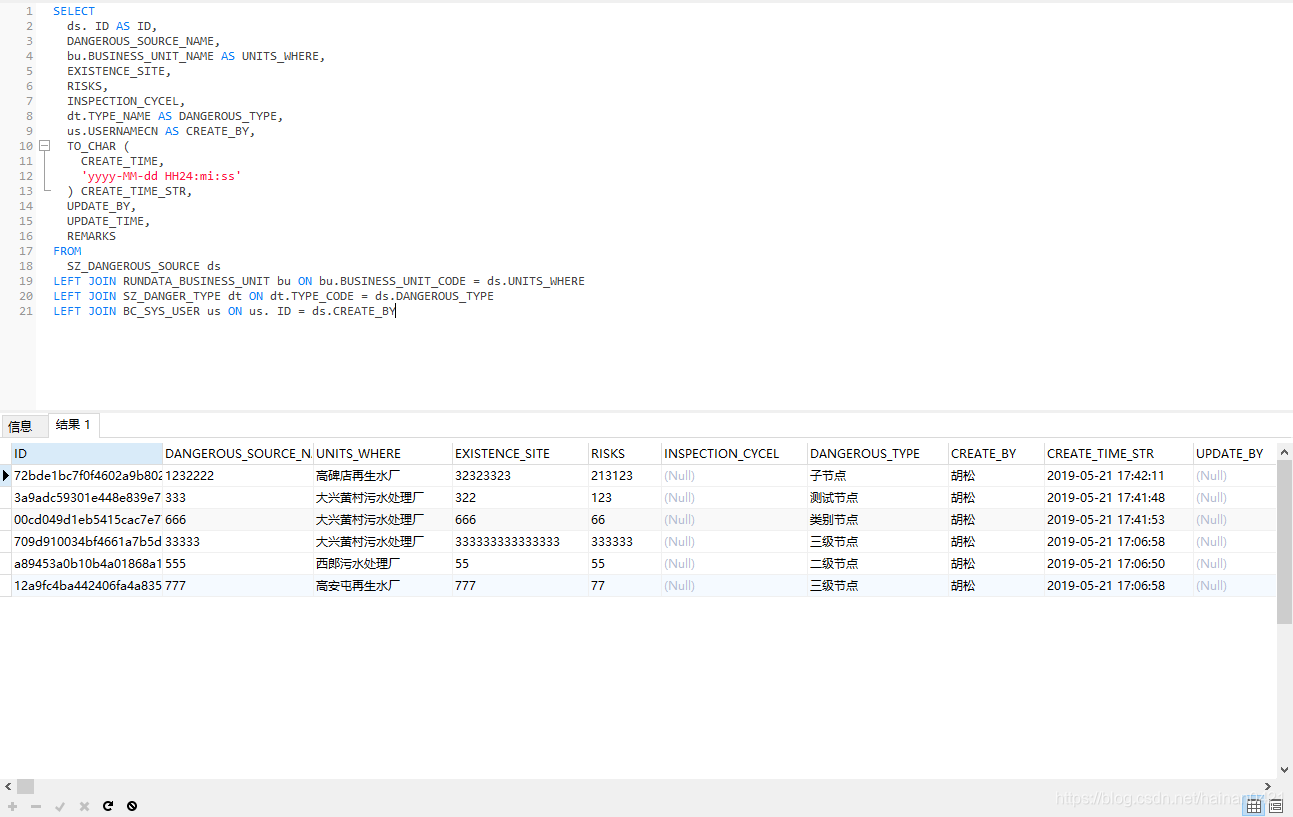Screen dimensions: 1293x817
Task: Select cell ID 12a9fc4ba442406fa4a835
Action: (87, 585)
